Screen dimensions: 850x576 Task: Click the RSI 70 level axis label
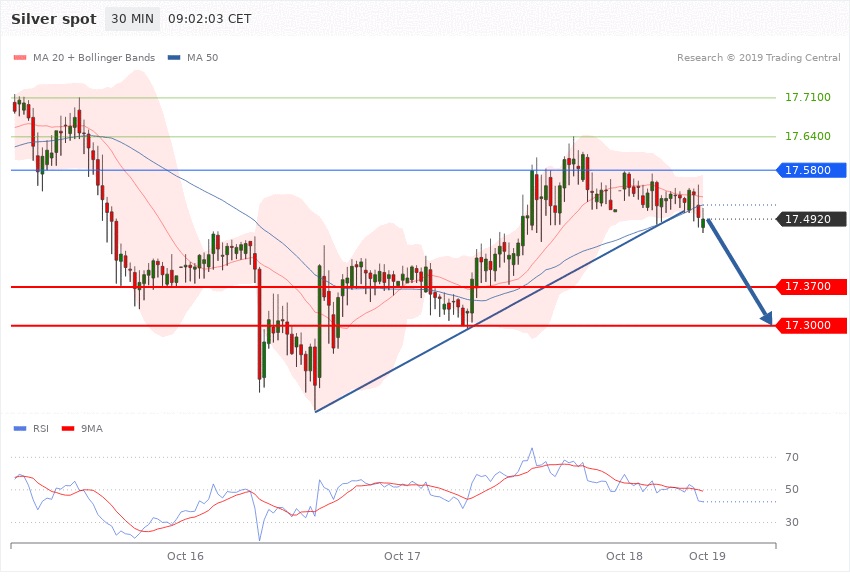pyautogui.click(x=792, y=458)
